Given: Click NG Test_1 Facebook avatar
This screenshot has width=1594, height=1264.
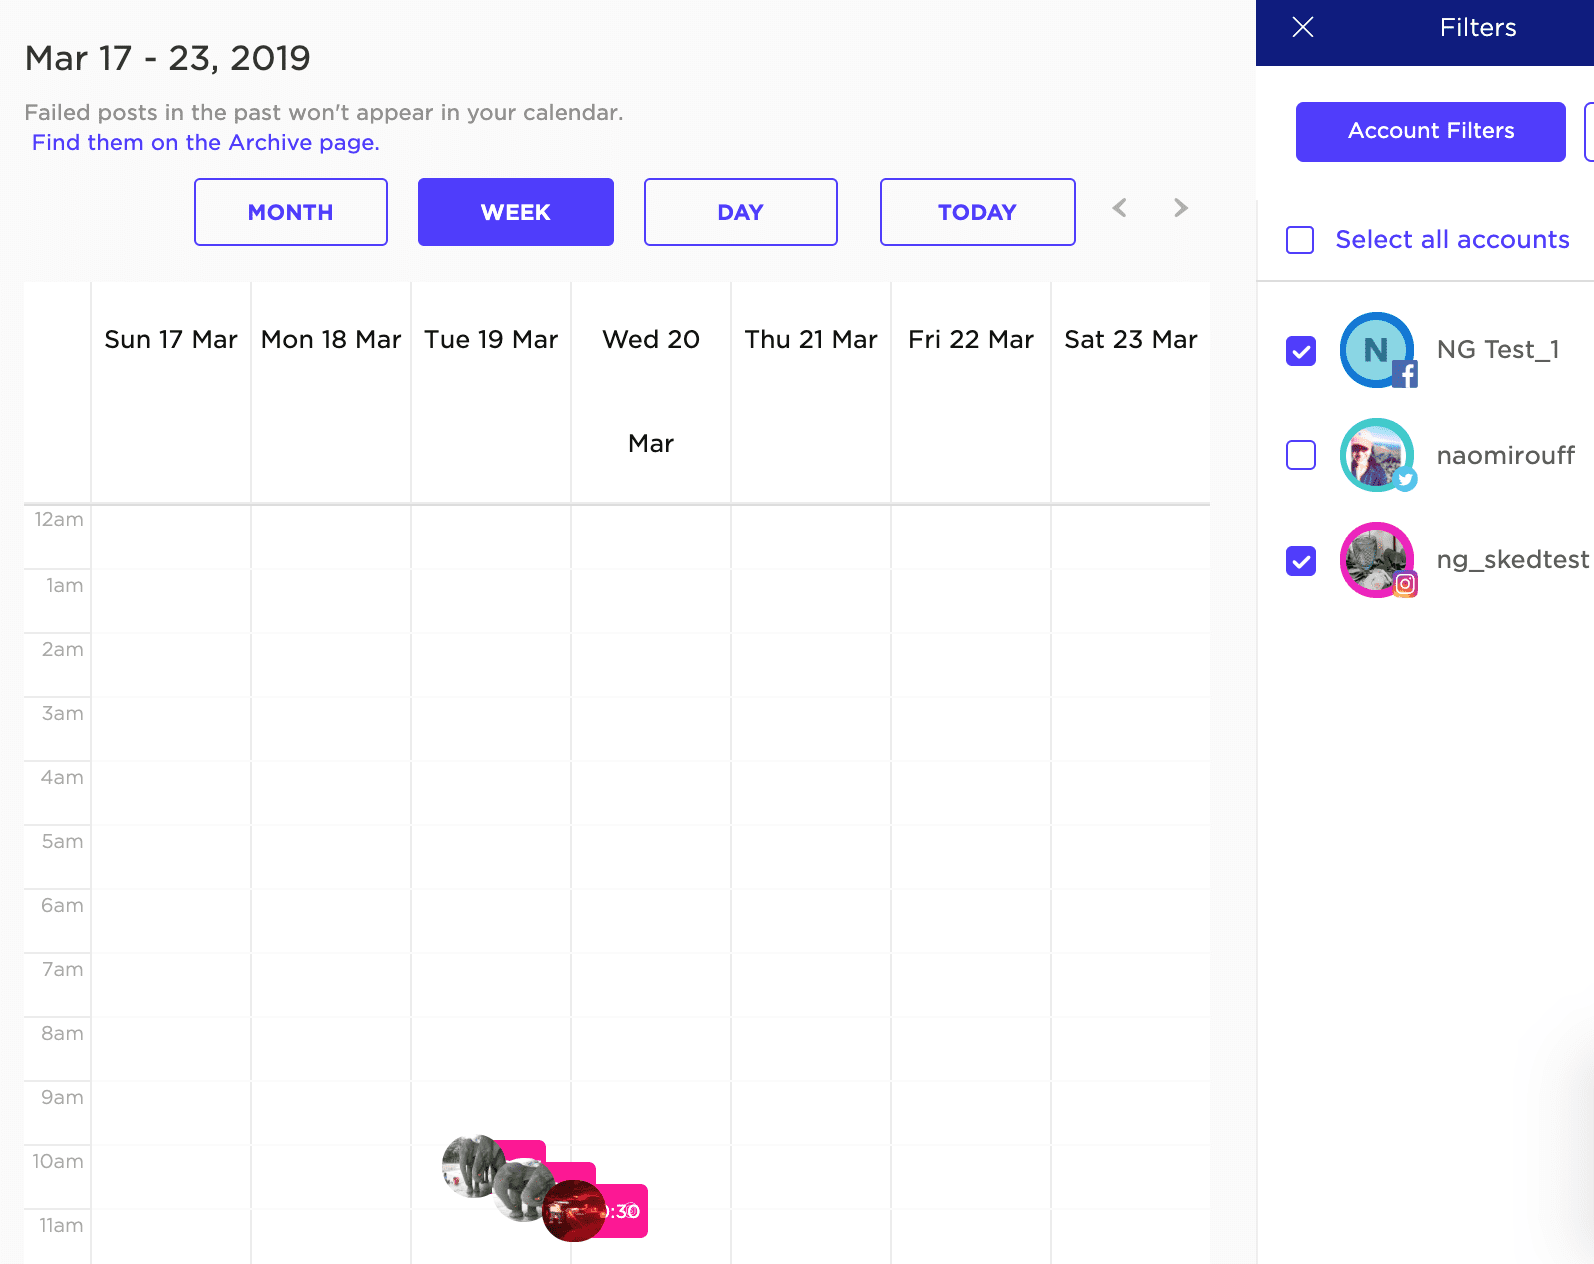Looking at the screenshot, I should 1377,350.
